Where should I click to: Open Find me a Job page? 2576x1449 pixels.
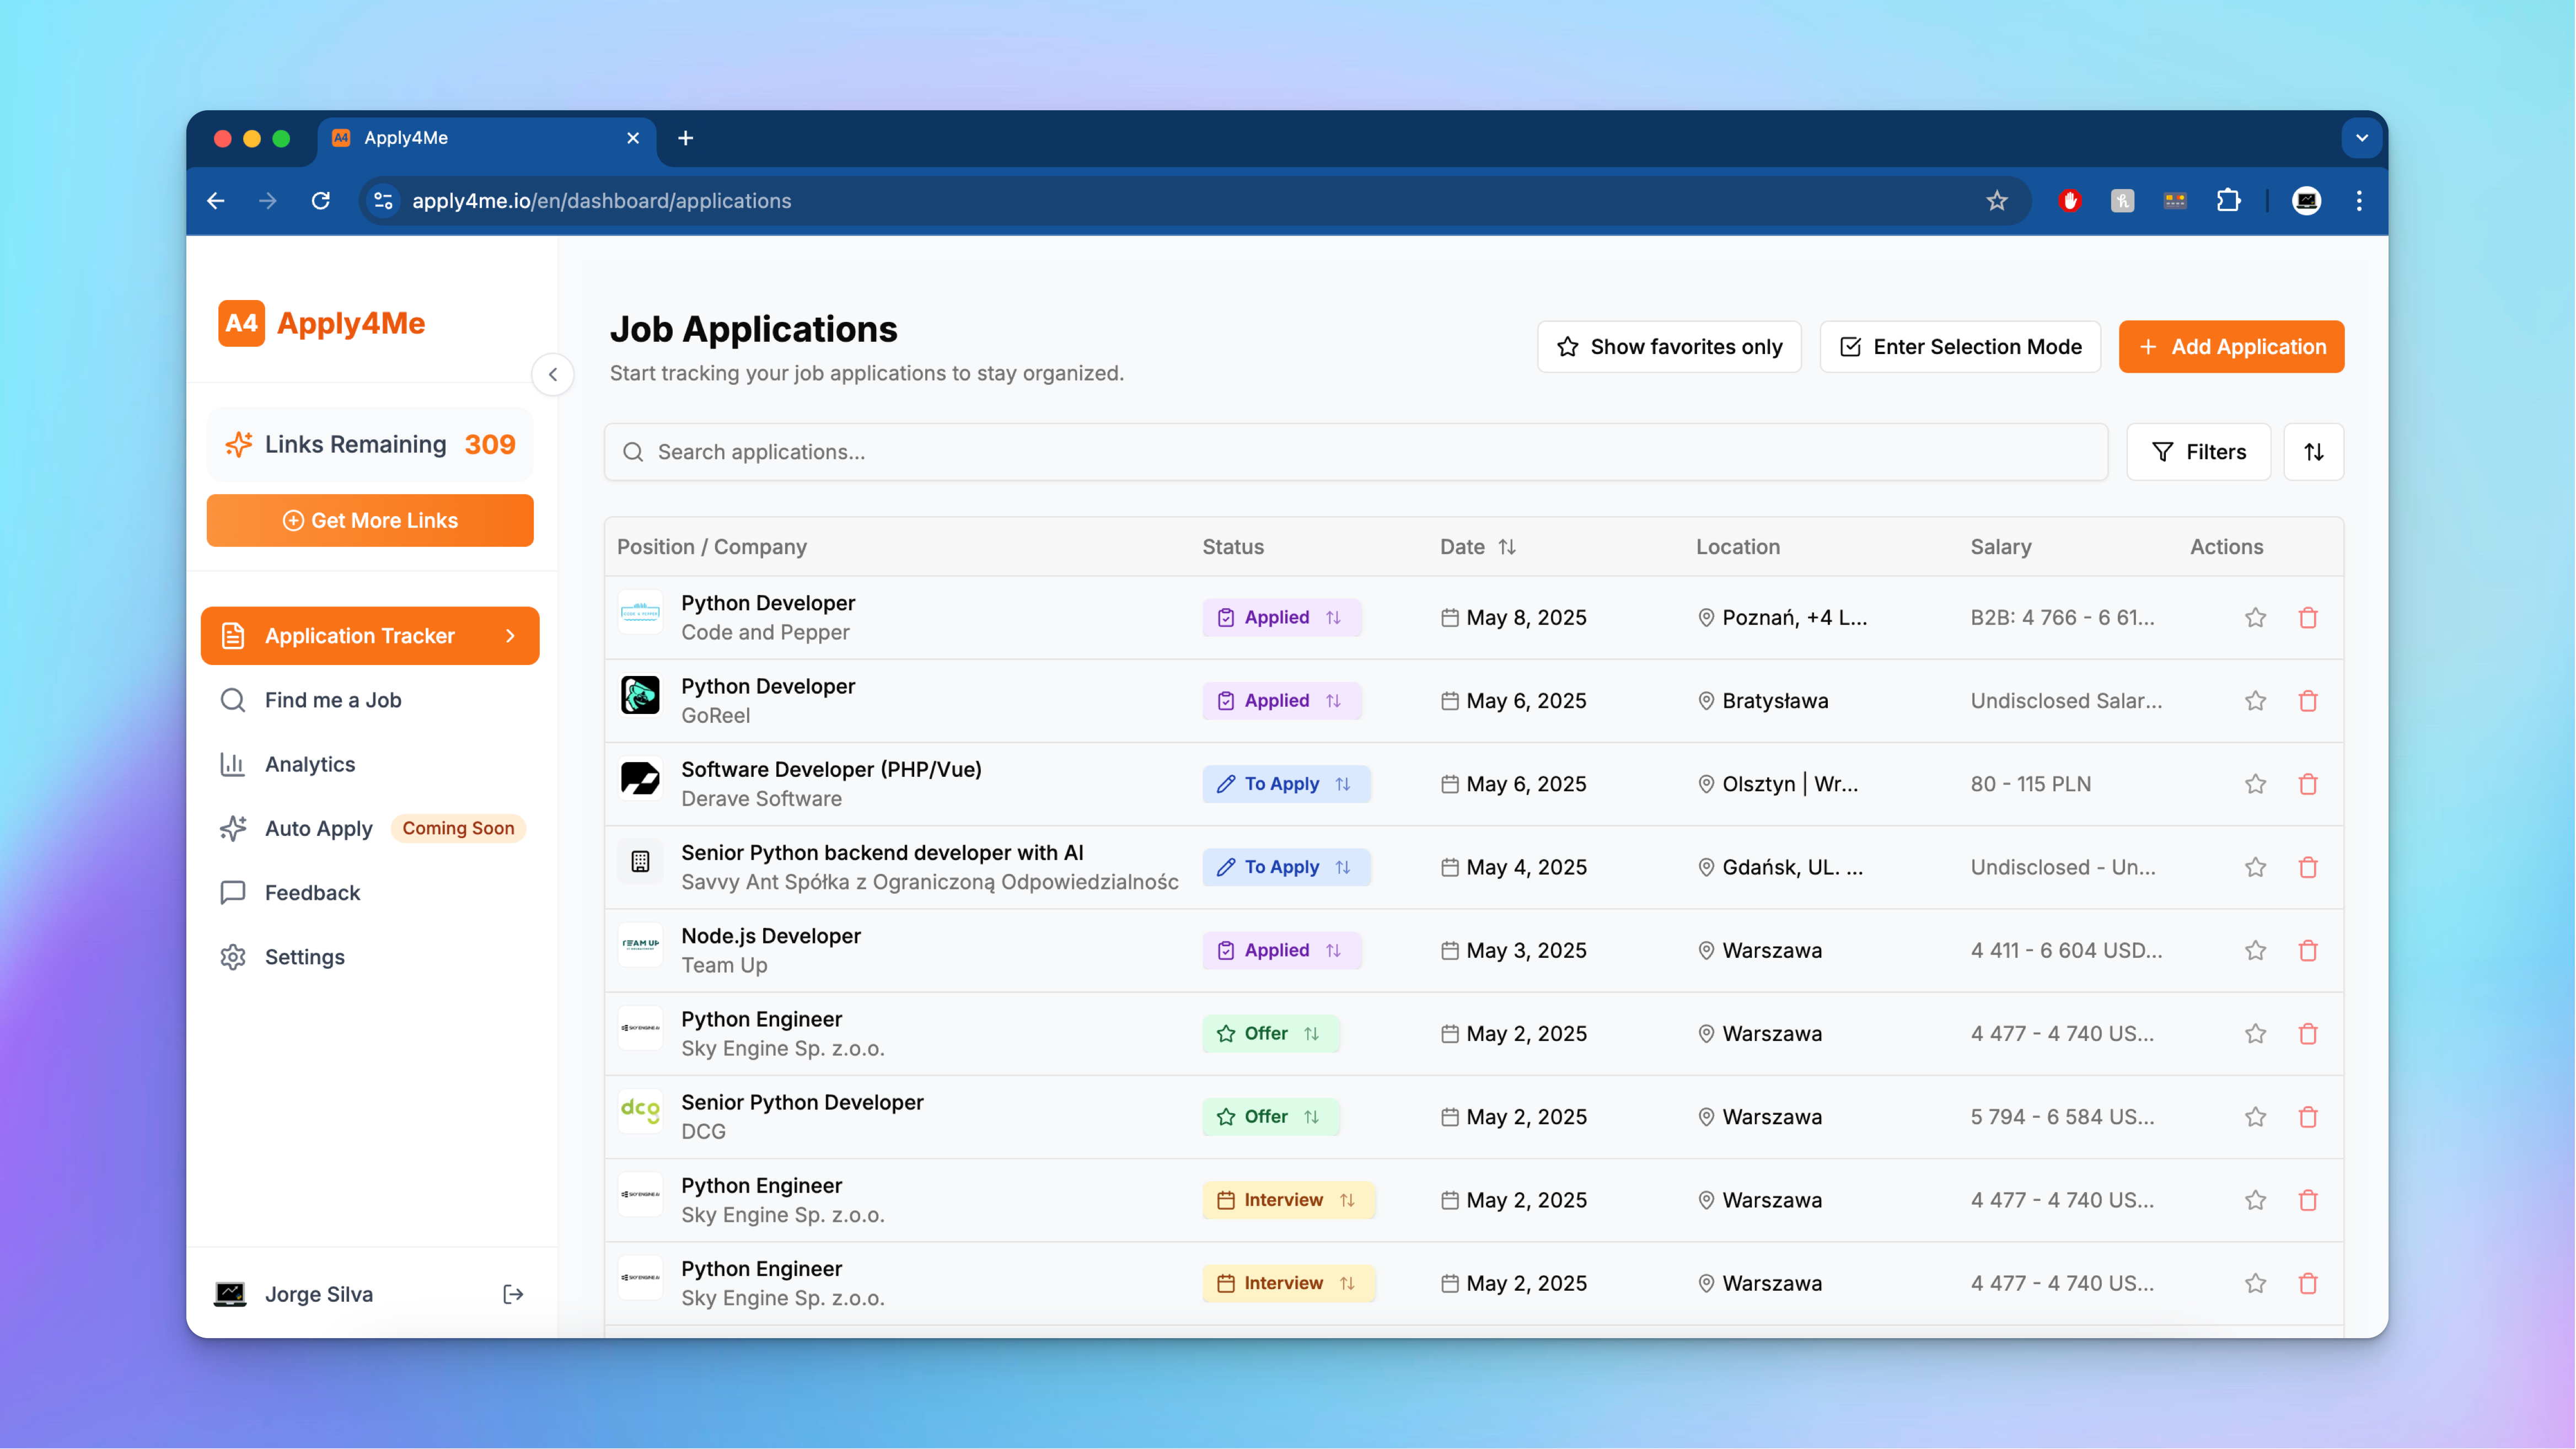[332, 700]
